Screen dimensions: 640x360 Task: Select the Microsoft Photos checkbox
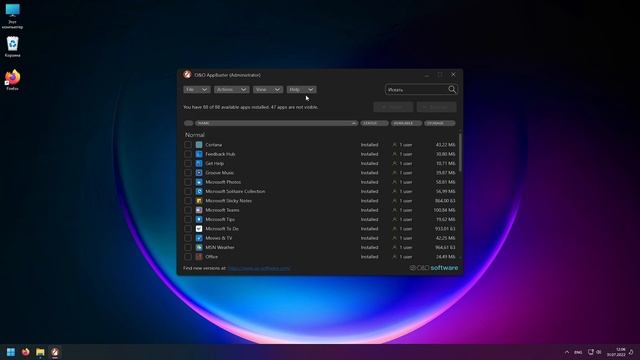coord(188,182)
